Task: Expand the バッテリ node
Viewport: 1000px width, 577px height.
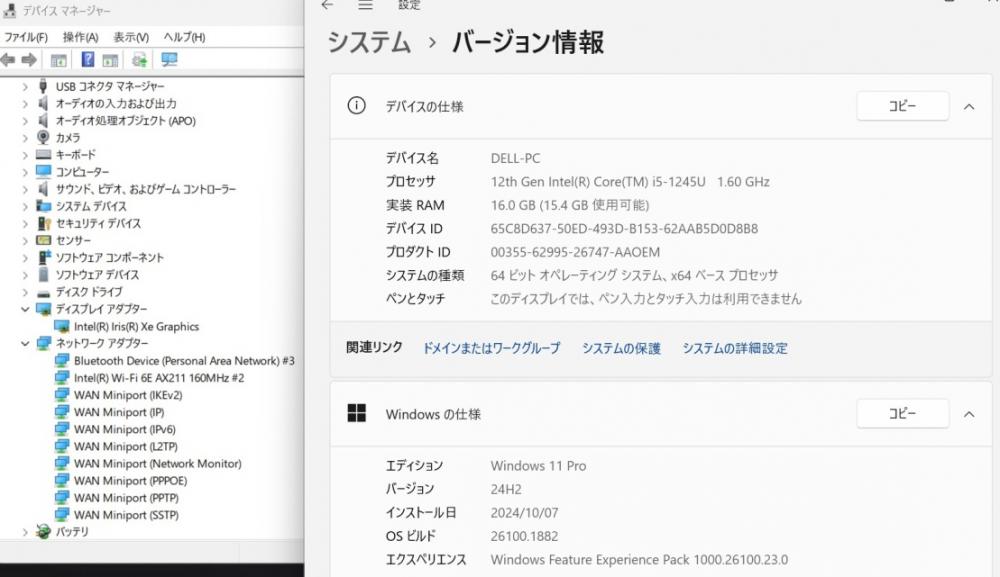Action: tap(25, 532)
